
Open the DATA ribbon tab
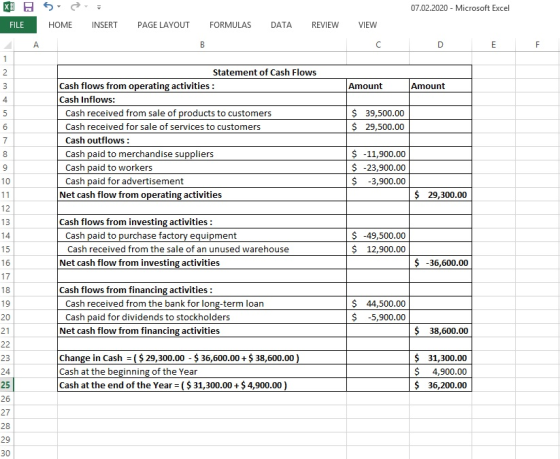[281, 25]
